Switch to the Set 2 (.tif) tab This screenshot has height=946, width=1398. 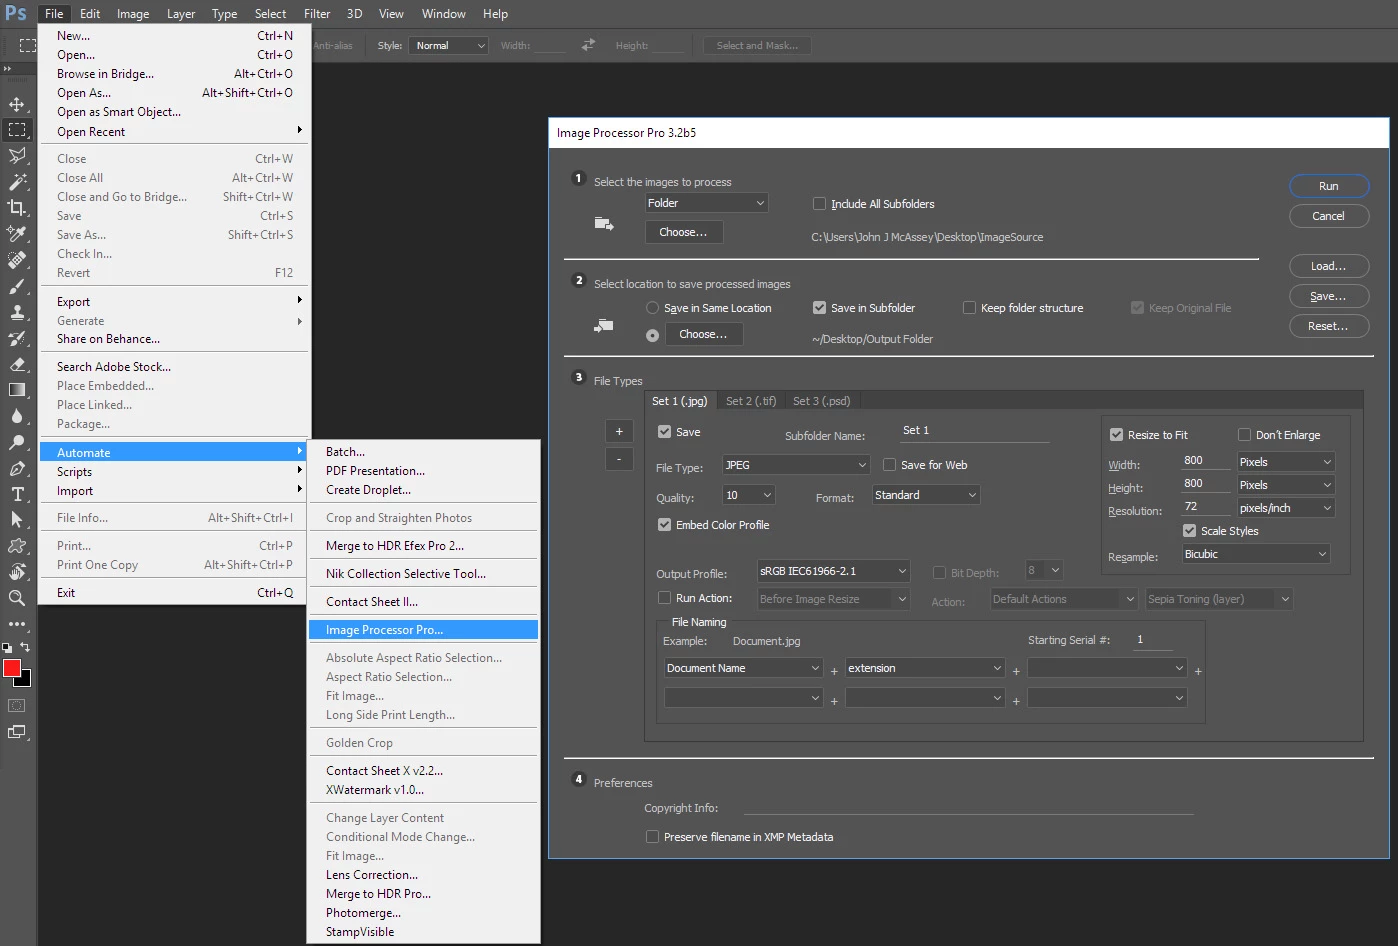pyautogui.click(x=751, y=401)
